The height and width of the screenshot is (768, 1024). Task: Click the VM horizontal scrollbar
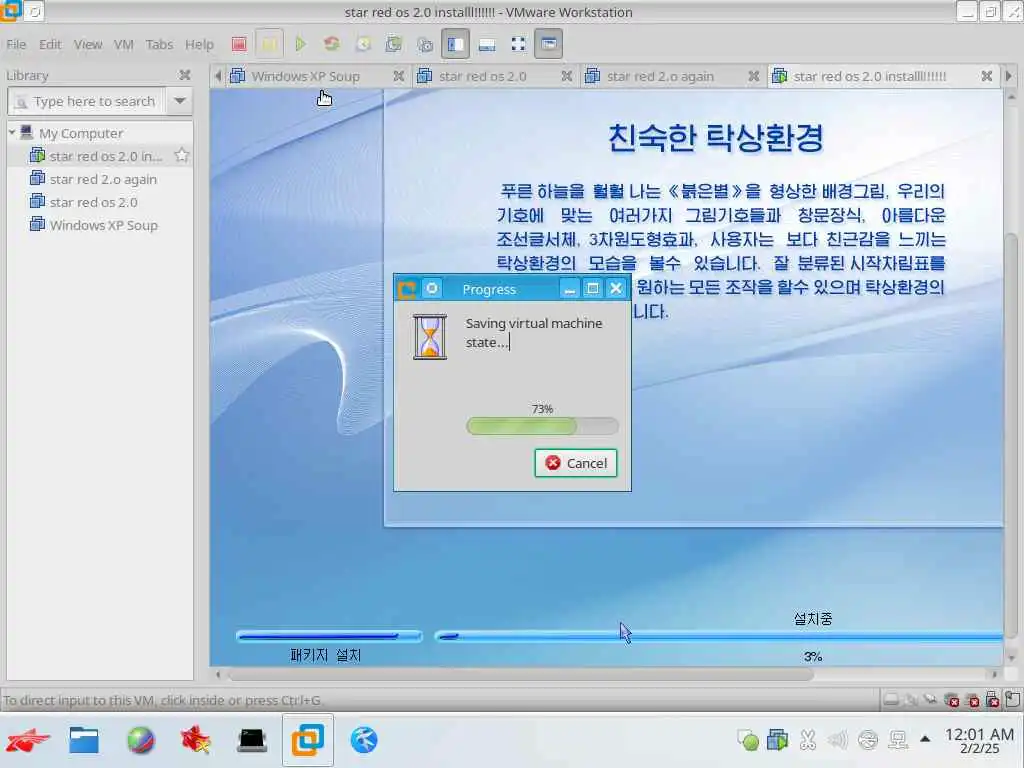520,675
